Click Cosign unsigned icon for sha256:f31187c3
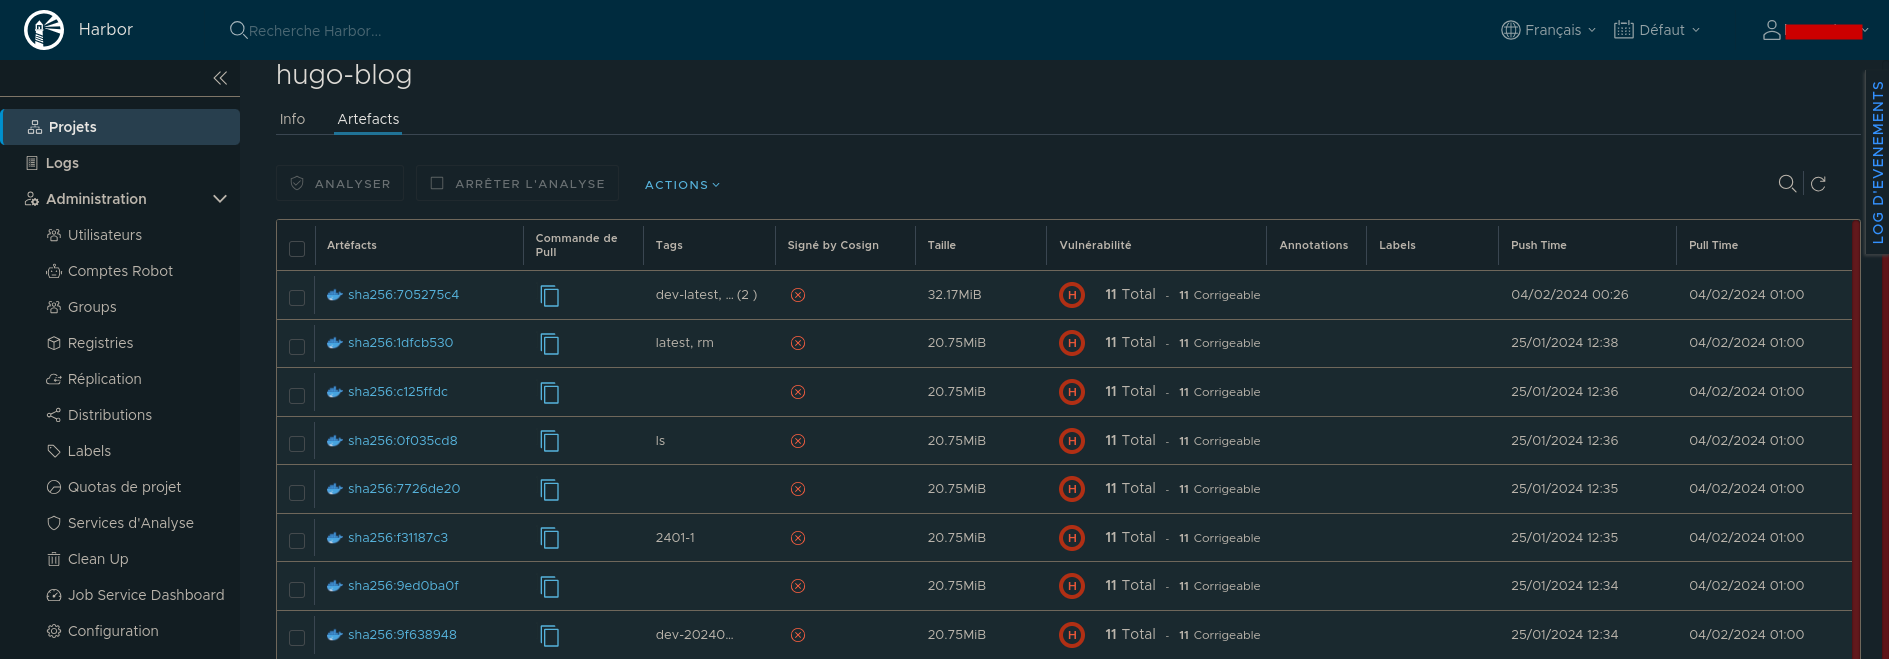Image resolution: width=1889 pixels, height=659 pixels. click(798, 538)
